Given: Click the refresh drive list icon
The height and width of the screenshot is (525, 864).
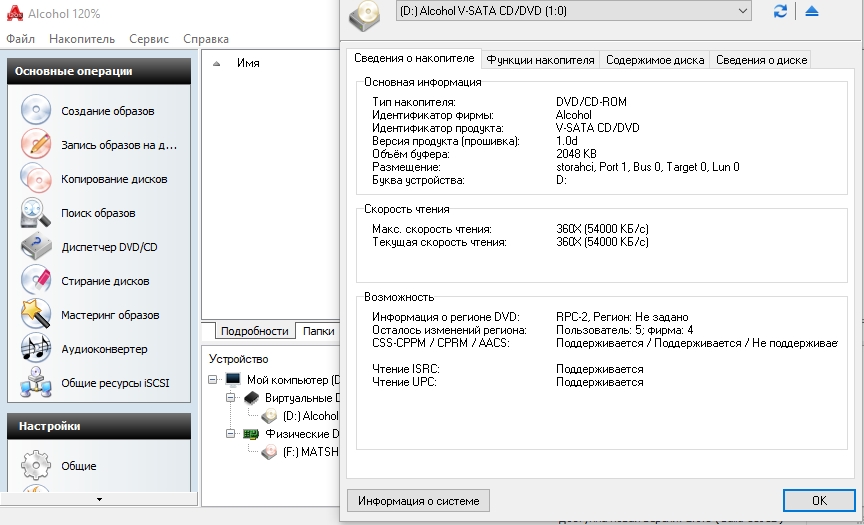Looking at the screenshot, I should [780, 11].
